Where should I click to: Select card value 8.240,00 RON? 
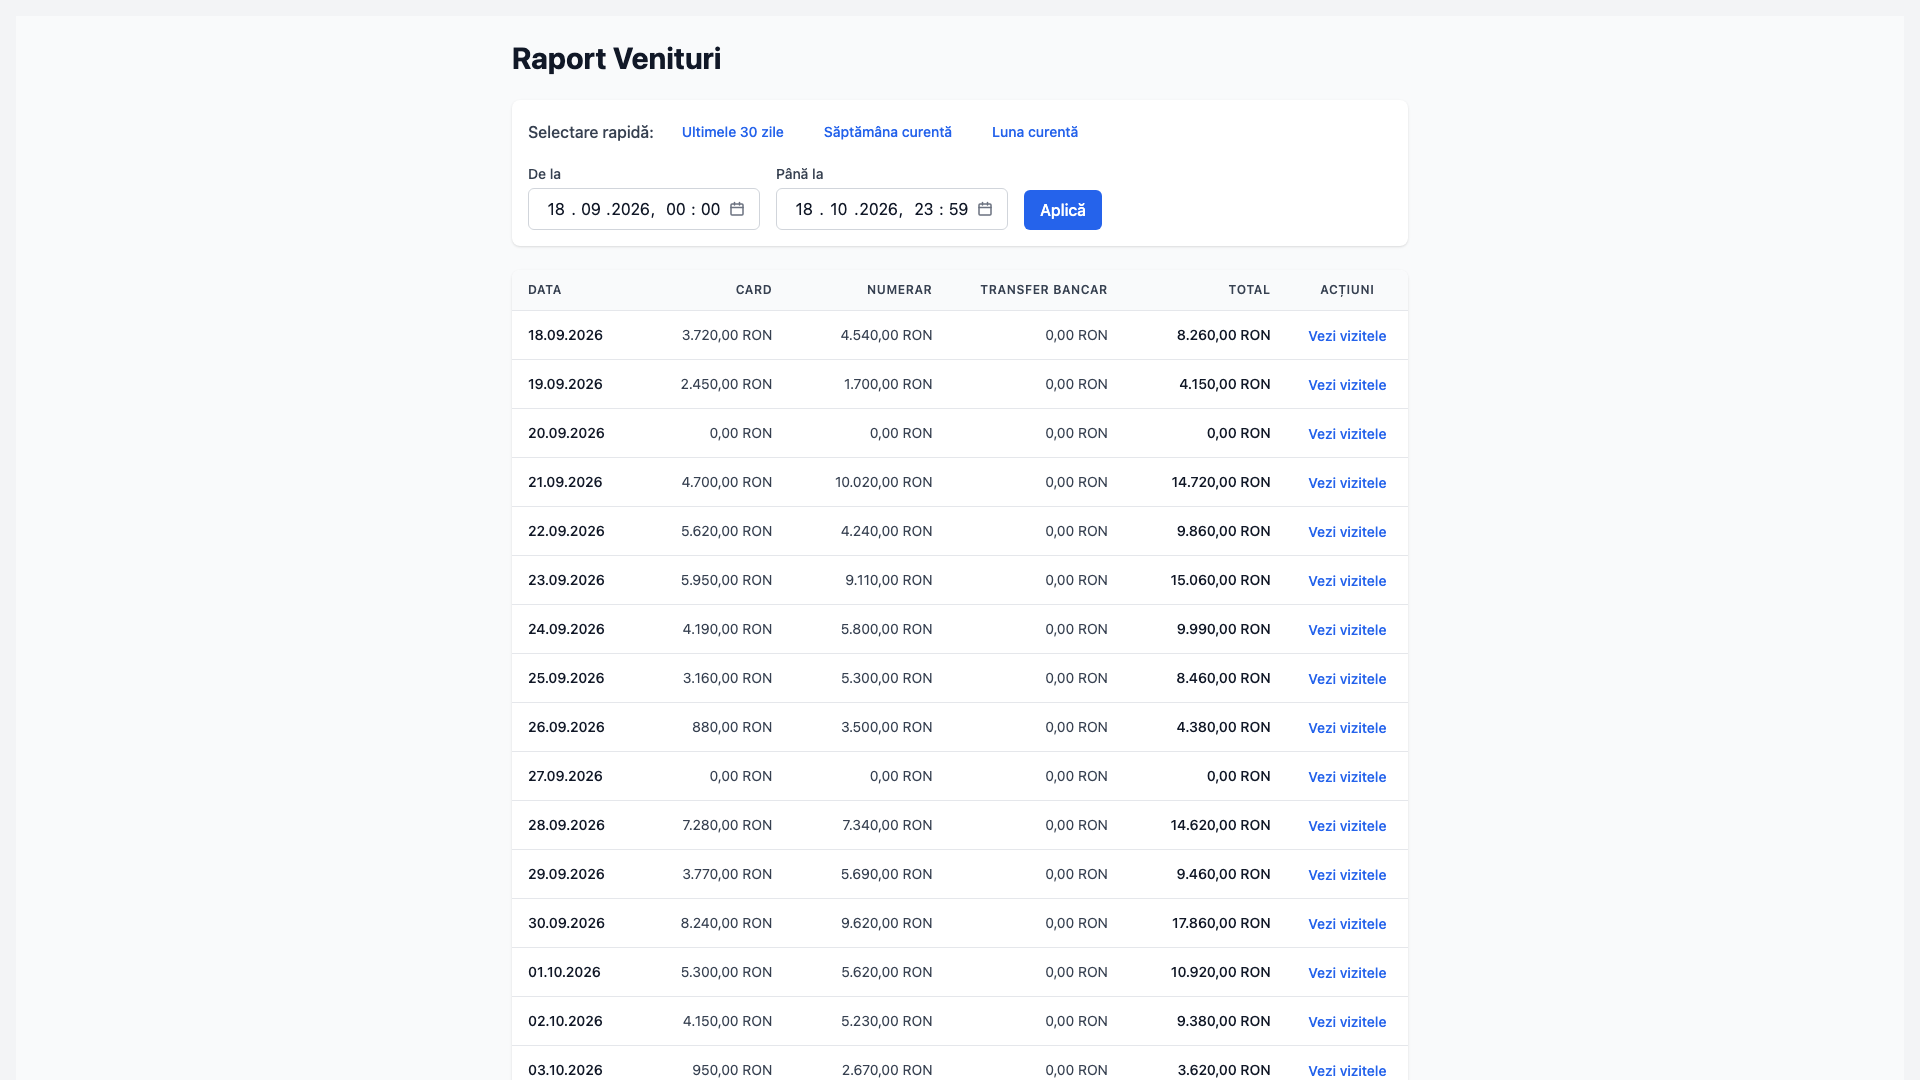pyautogui.click(x=727, y=923)
